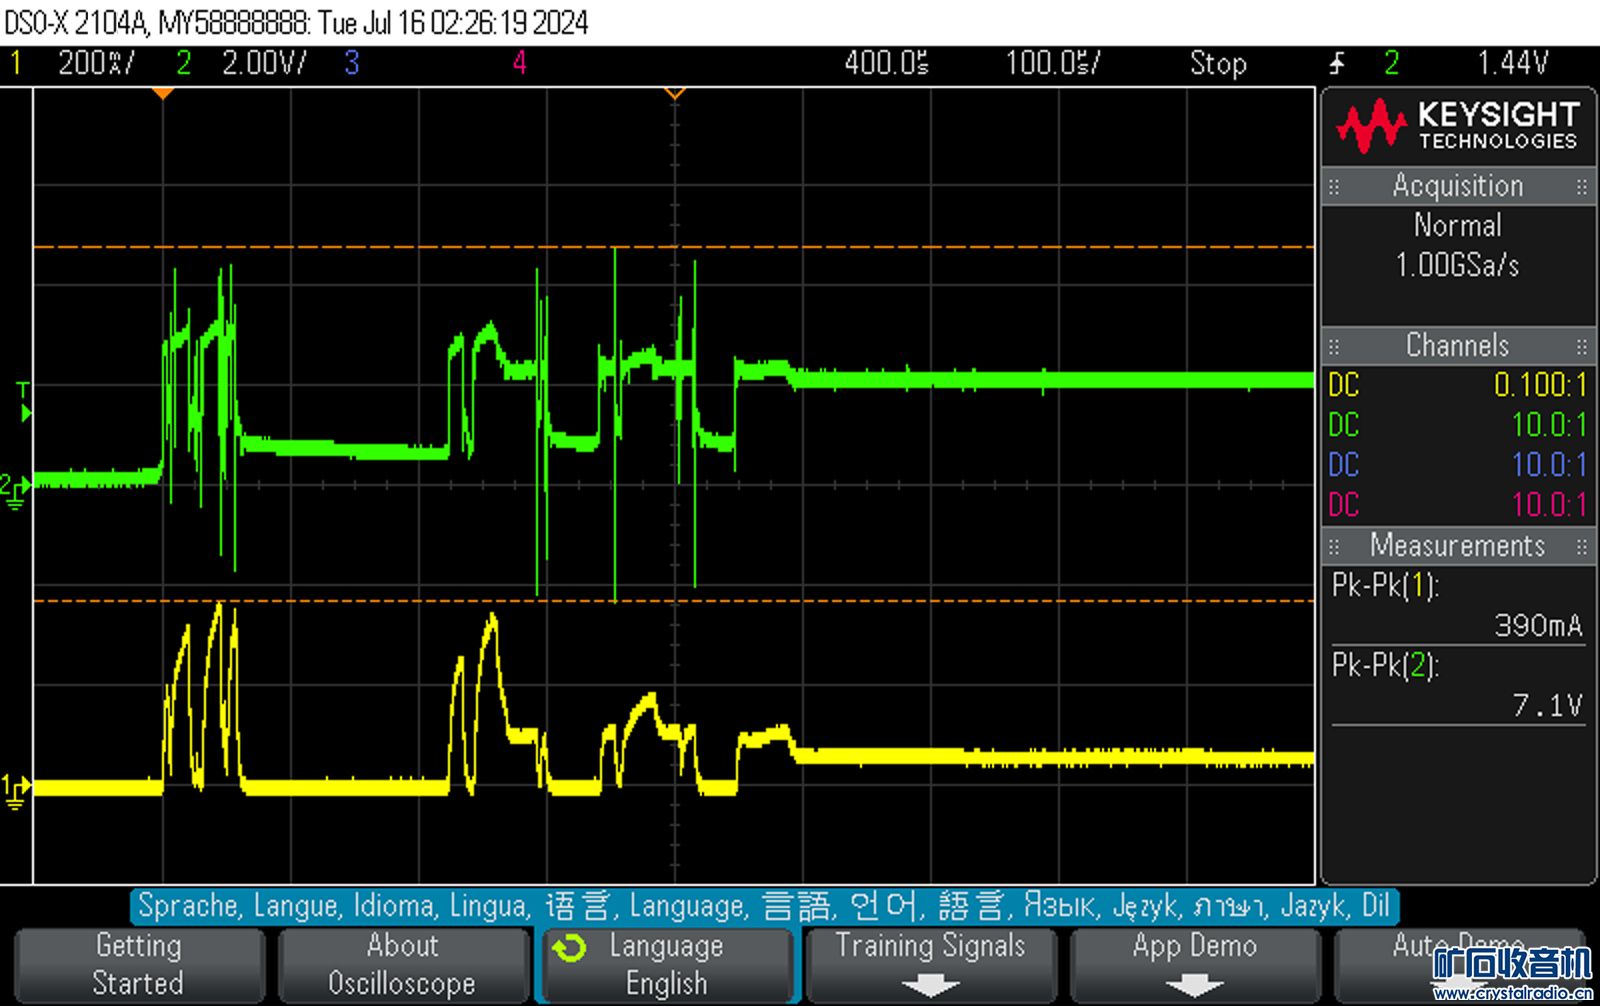Image resolution: width=1600 pixels, height=1006 pixels.
Task: Enable channel 3 in the status bar
Action: [x=352, y=64]
